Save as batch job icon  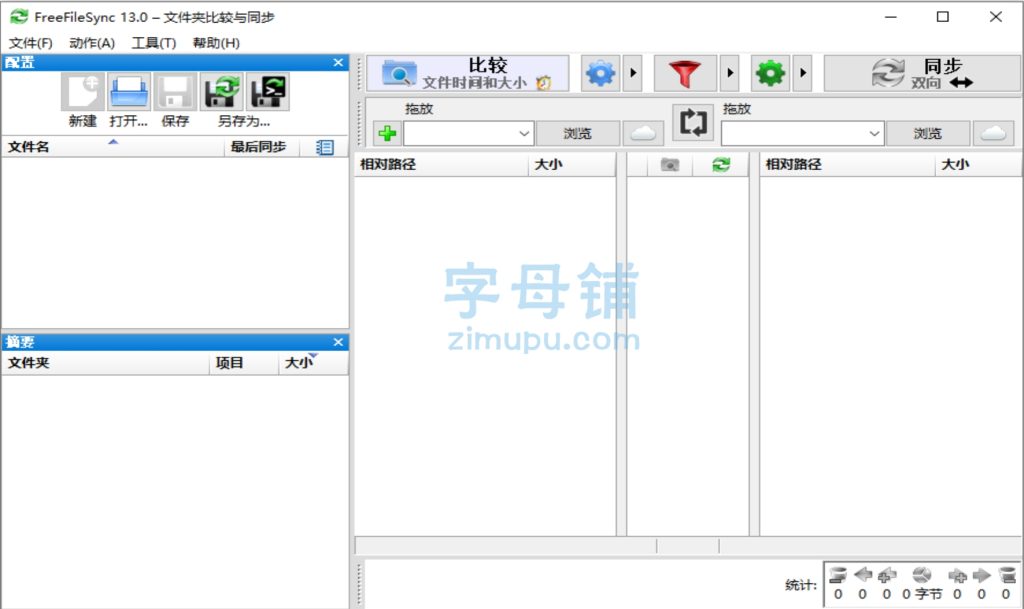pos(268,92)
